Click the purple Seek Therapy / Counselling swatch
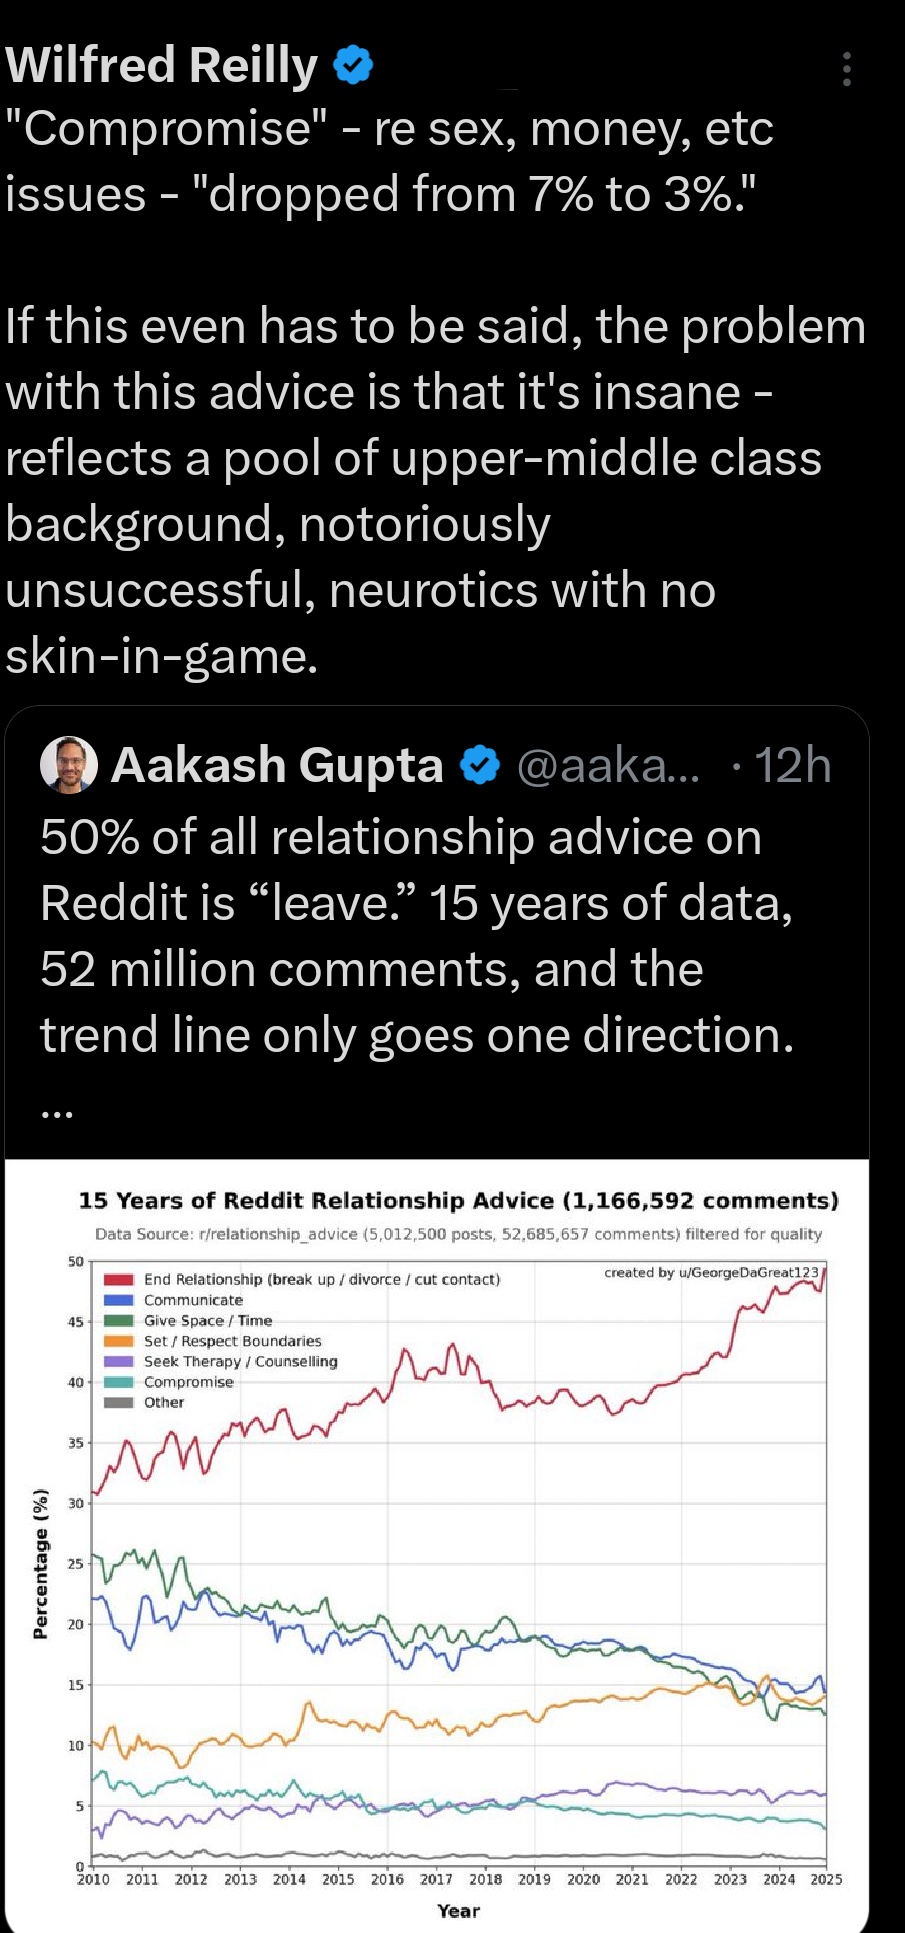This screenshot has height=1933, width=905. pos(119,1362)
